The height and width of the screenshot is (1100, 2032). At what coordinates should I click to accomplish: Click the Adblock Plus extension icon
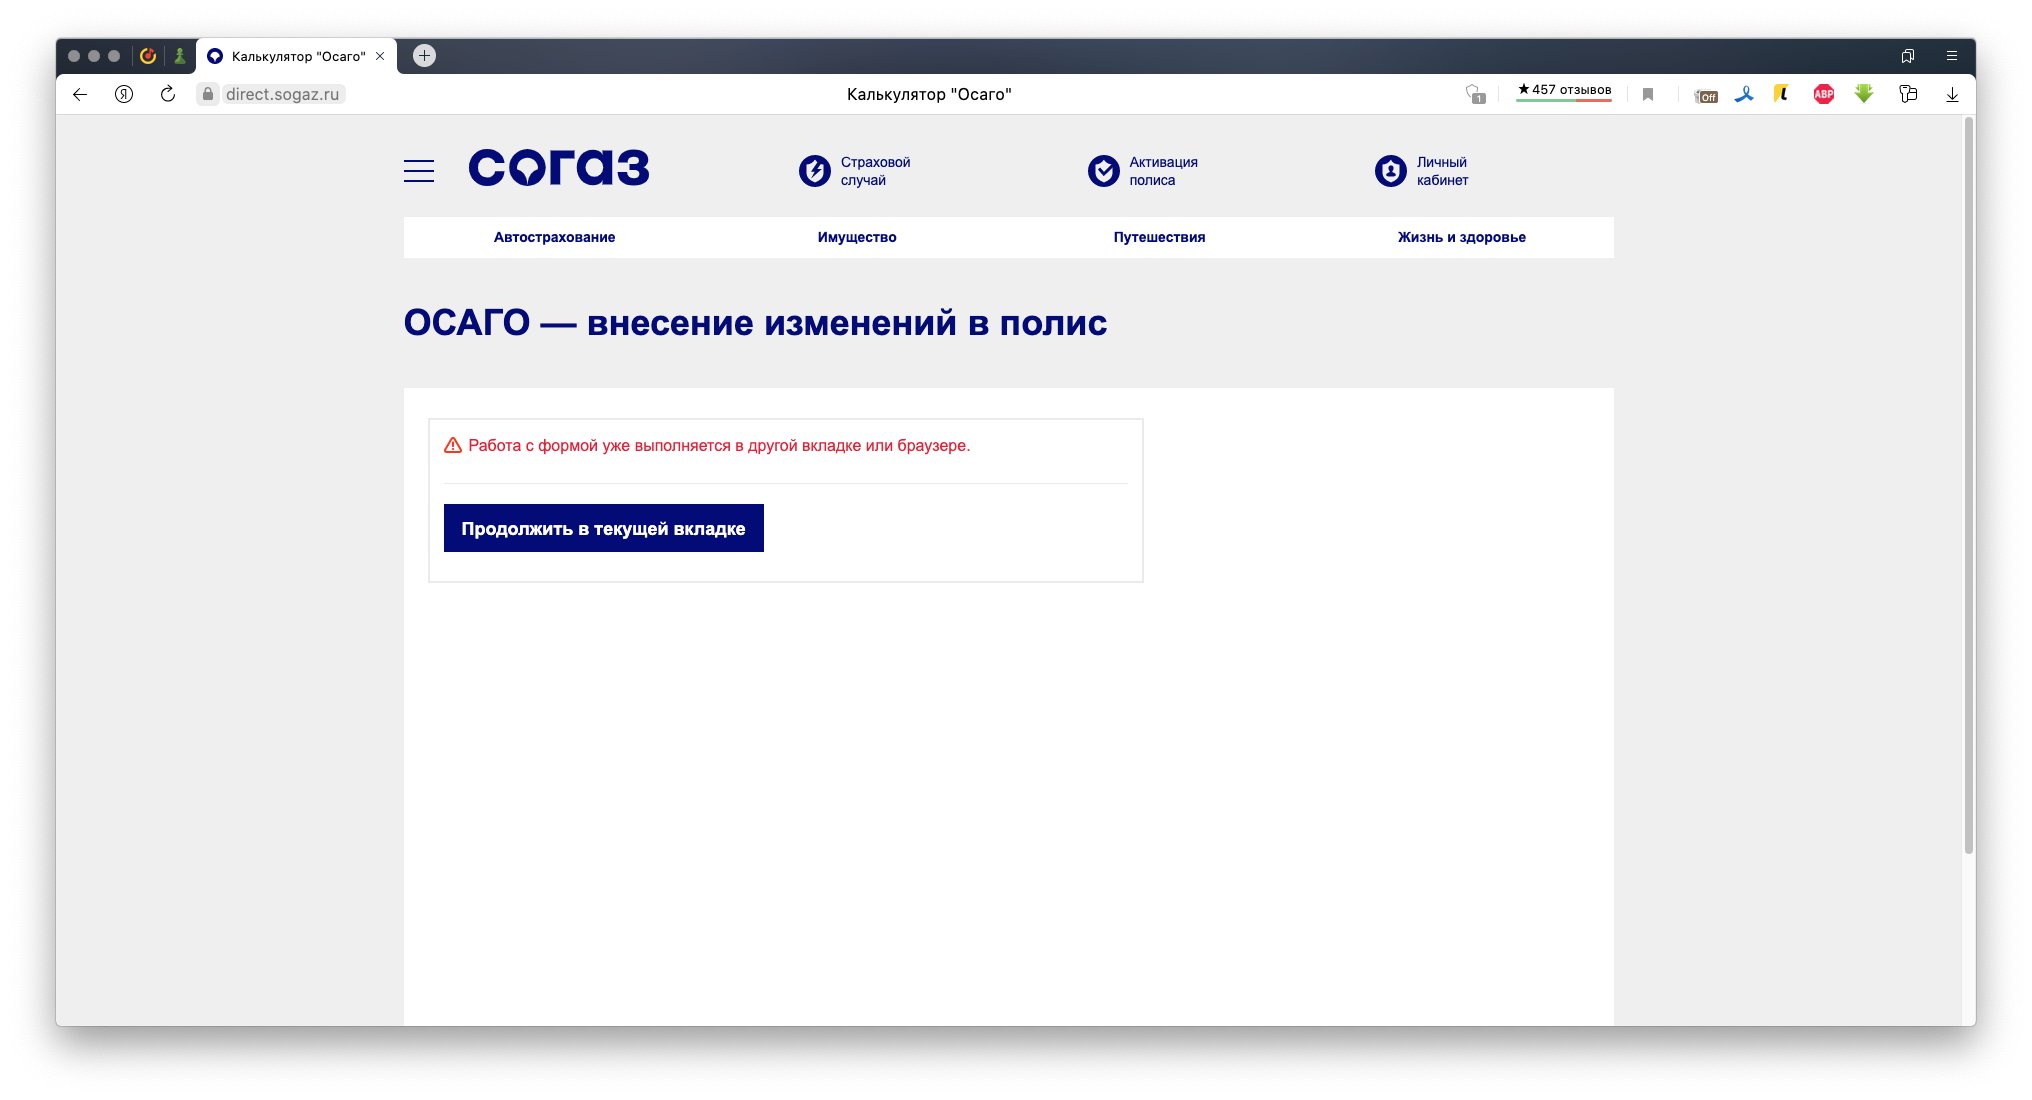coord(1823,94)
